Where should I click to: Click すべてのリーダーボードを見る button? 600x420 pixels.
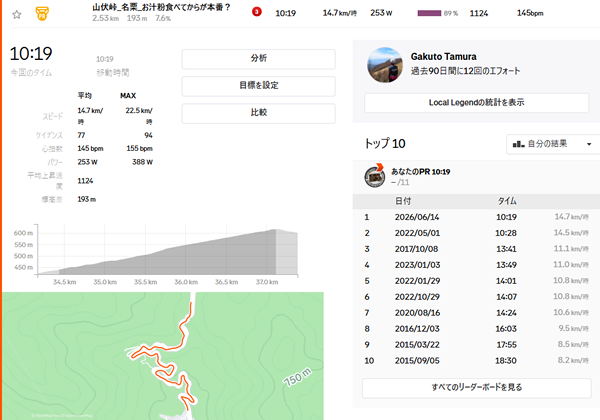(x=476, y=387)
